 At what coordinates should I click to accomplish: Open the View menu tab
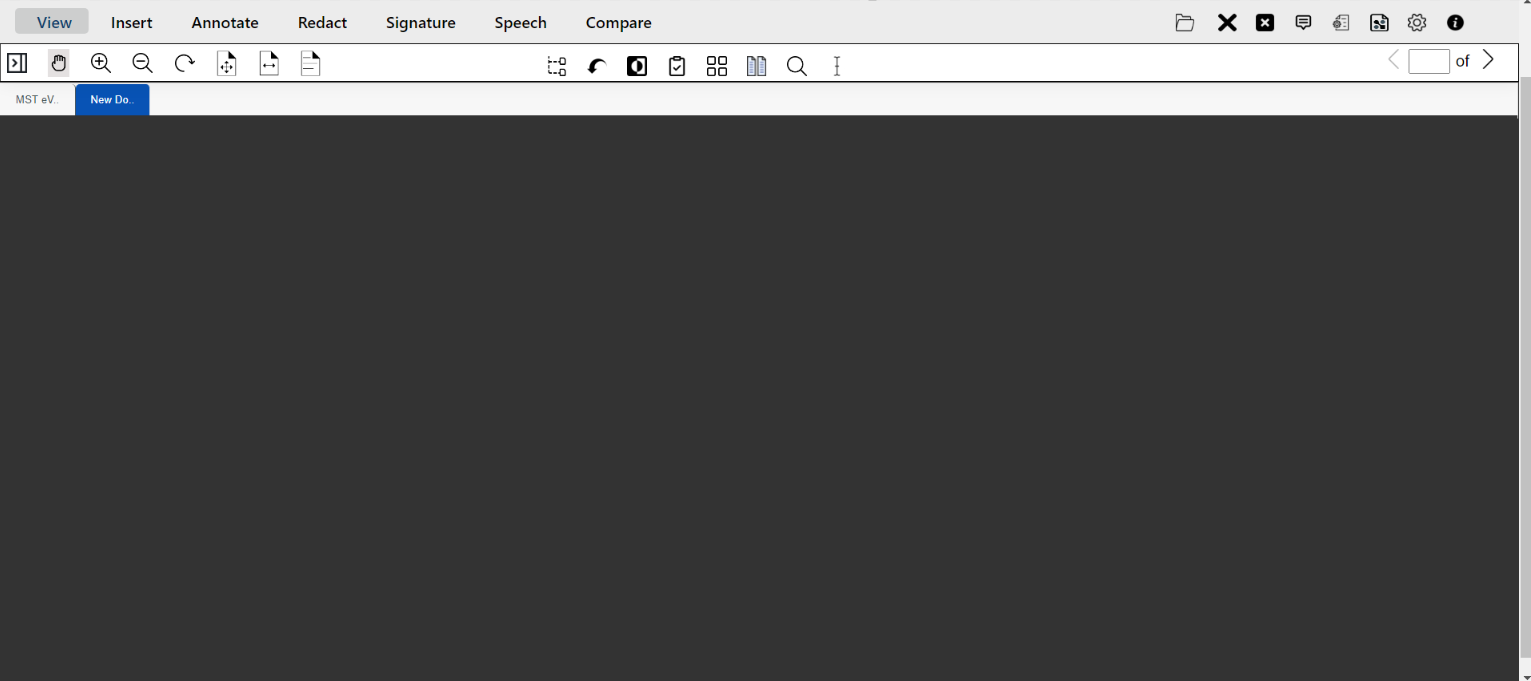point(52,22)
